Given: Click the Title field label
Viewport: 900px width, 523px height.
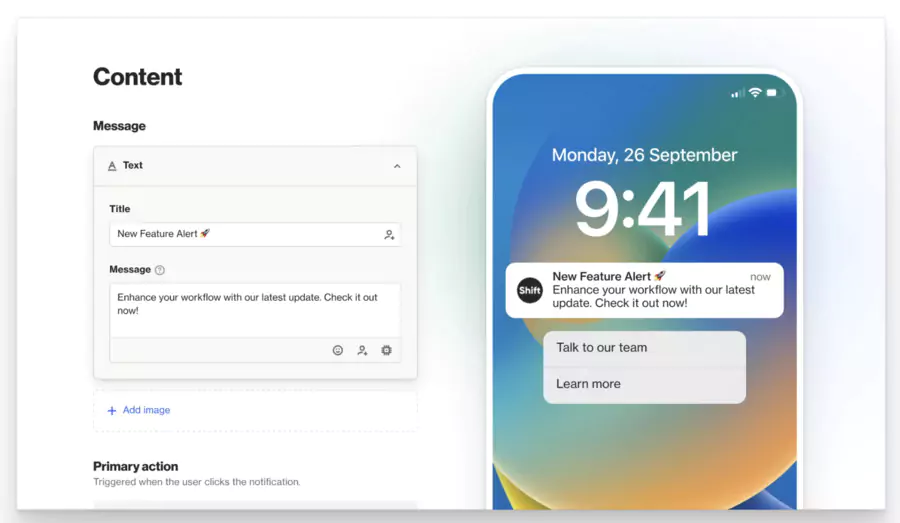Looking at the screenshot, I should [x=120, y=209].
